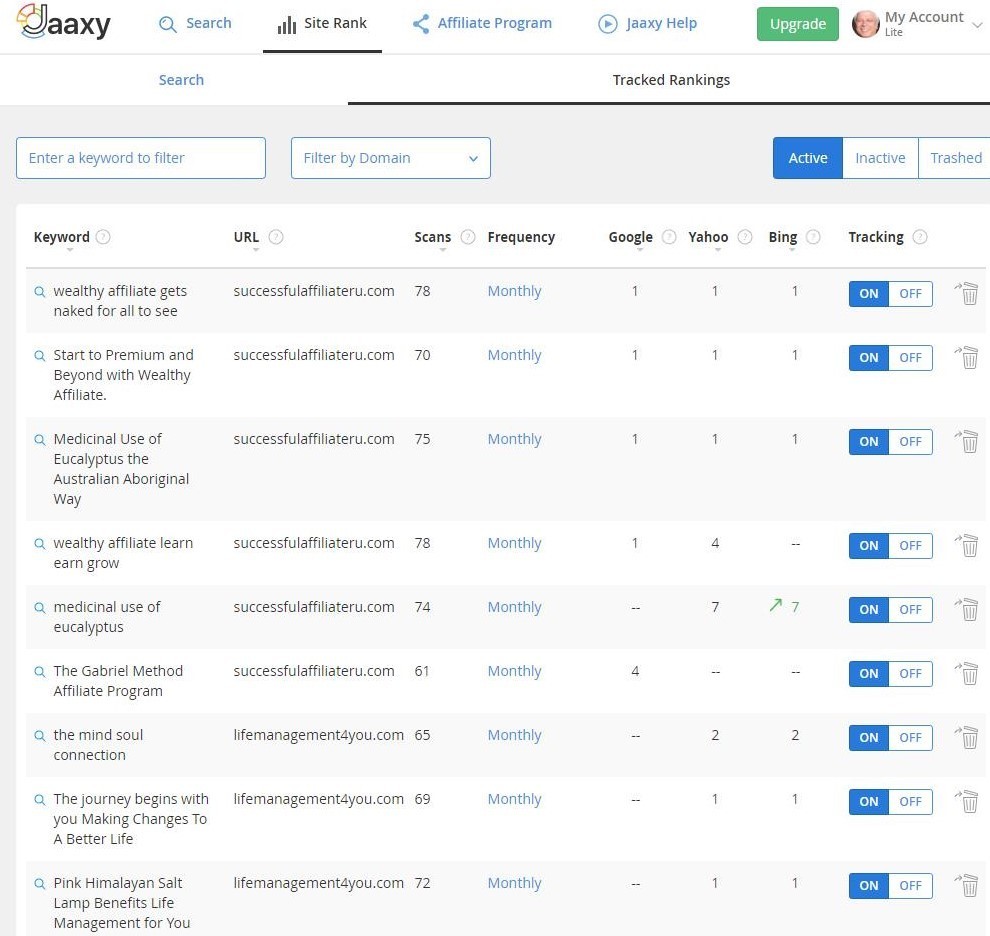Click magnifier icon beside 'Pink Himalayan Salt Lamp'
Viewport: 990px width, 936px height.
click(40, 884)
